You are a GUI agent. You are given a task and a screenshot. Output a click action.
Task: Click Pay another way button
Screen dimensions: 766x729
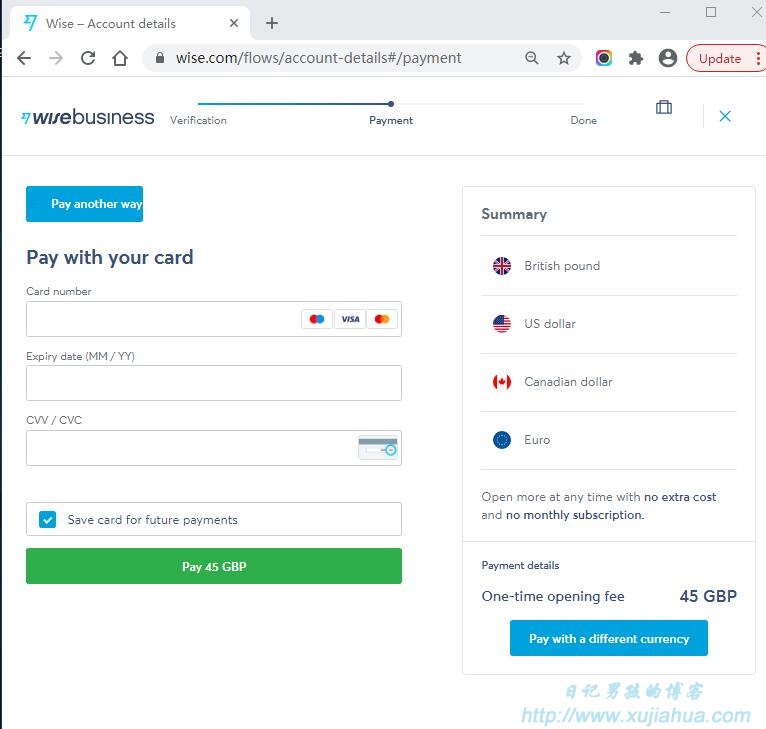coord(85,204)
